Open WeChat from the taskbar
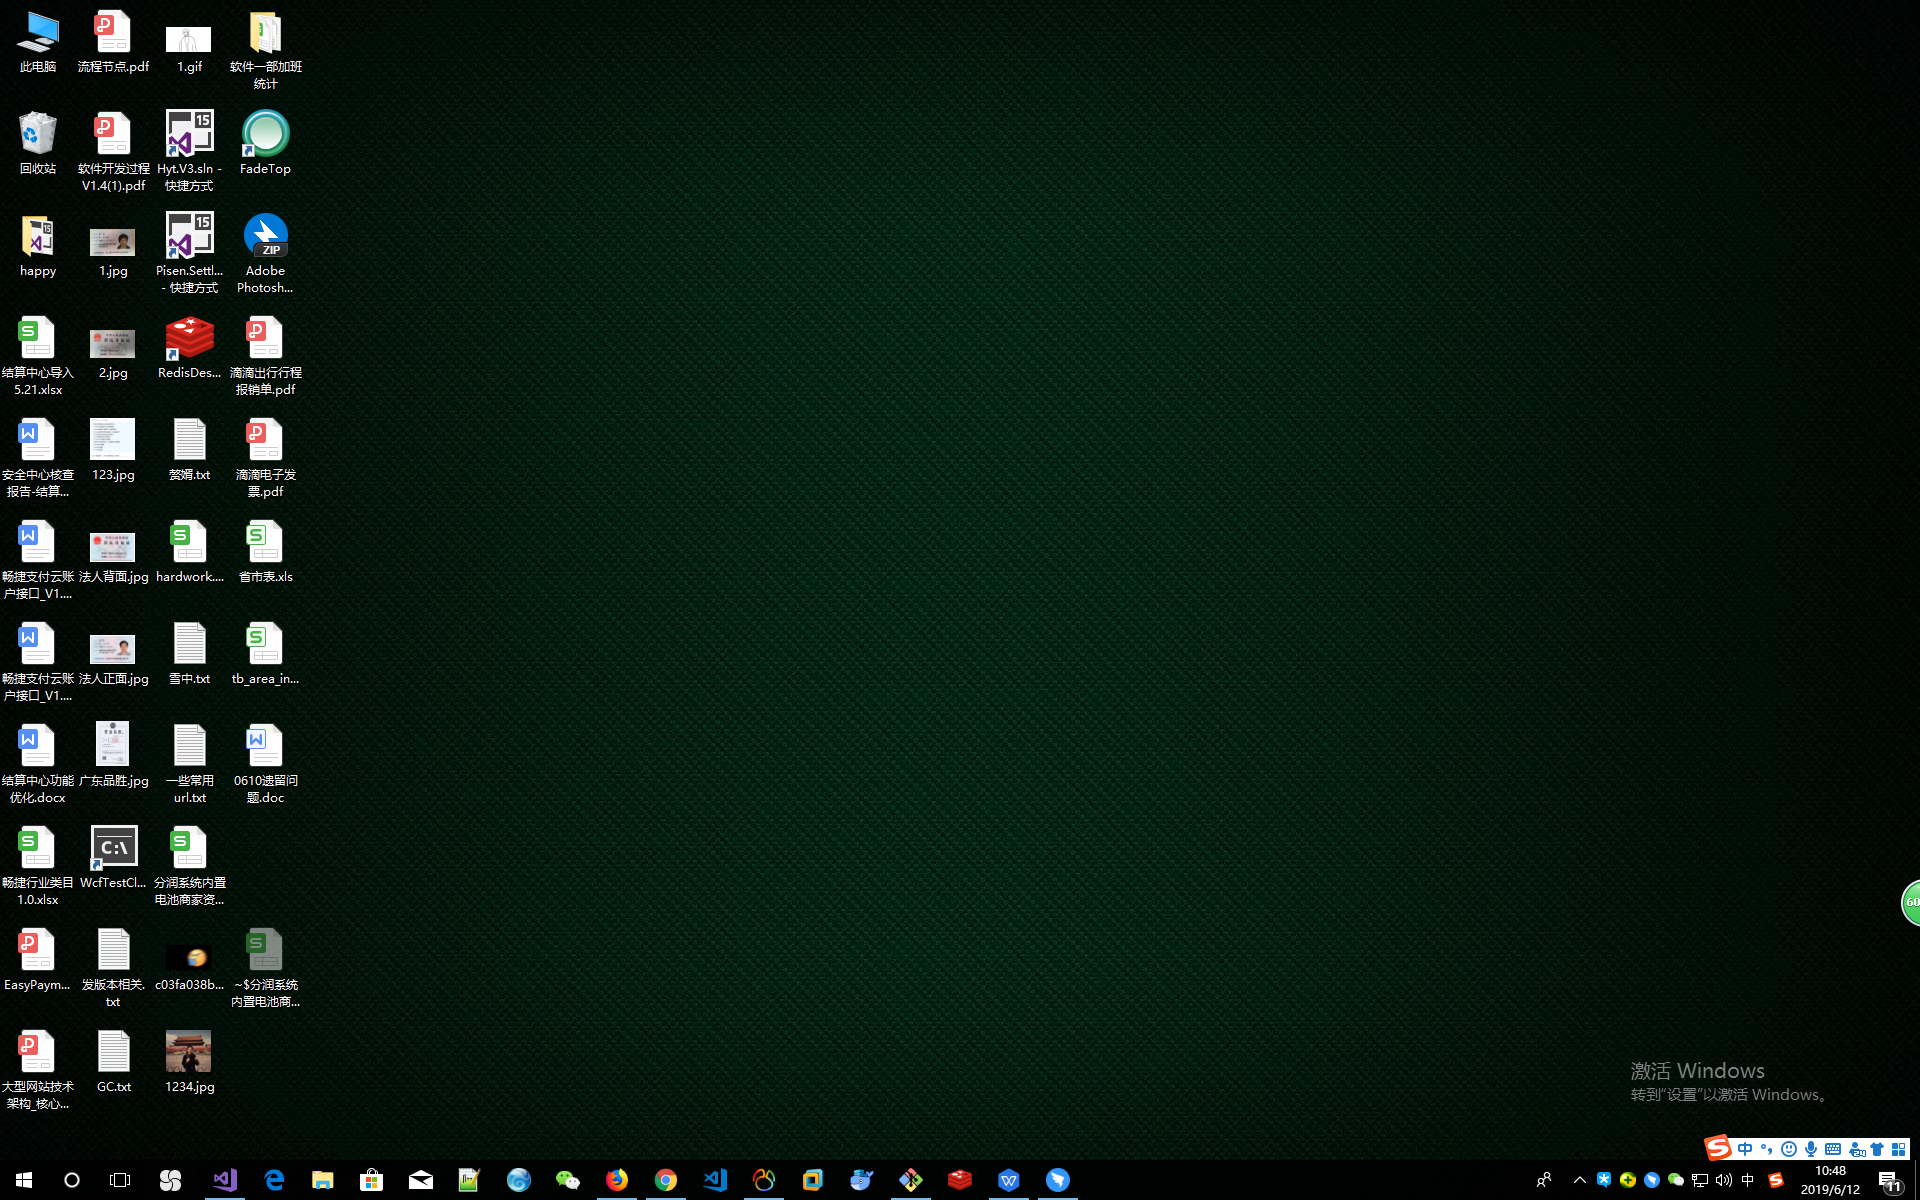 point(567,1180)
